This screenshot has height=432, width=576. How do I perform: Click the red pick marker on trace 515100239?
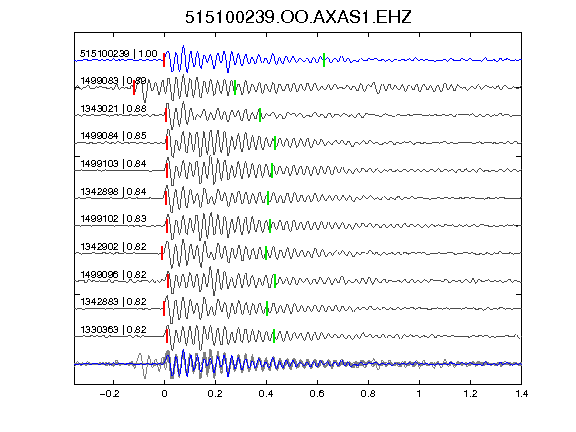pyautogui.click(x=164, y=60)
